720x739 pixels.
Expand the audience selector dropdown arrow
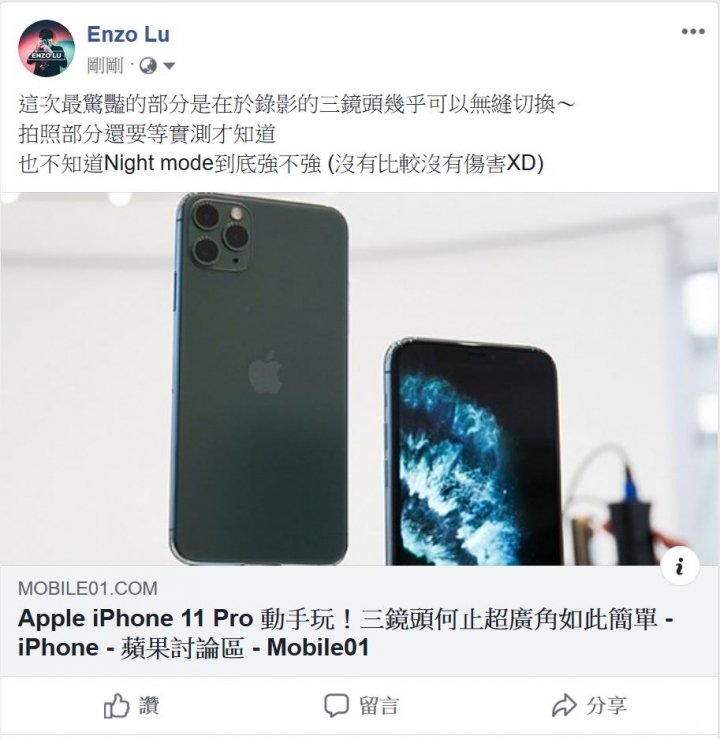(x=169, y=66)
